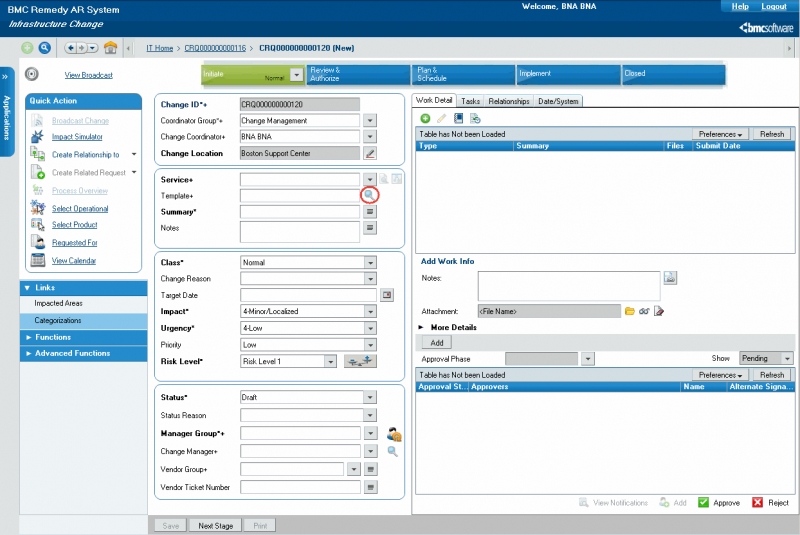800x535 pixels.
Task: Click the Reject button
Action: tap(770, 503)
